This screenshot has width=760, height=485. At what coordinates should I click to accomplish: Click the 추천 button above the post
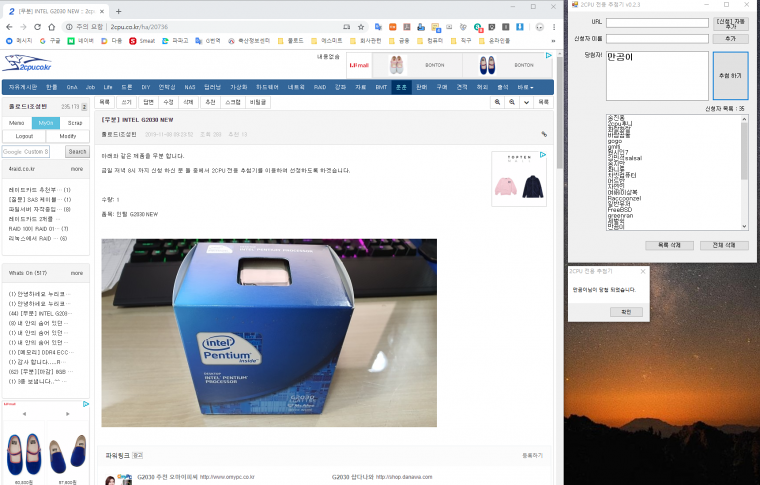click(210, 102)
